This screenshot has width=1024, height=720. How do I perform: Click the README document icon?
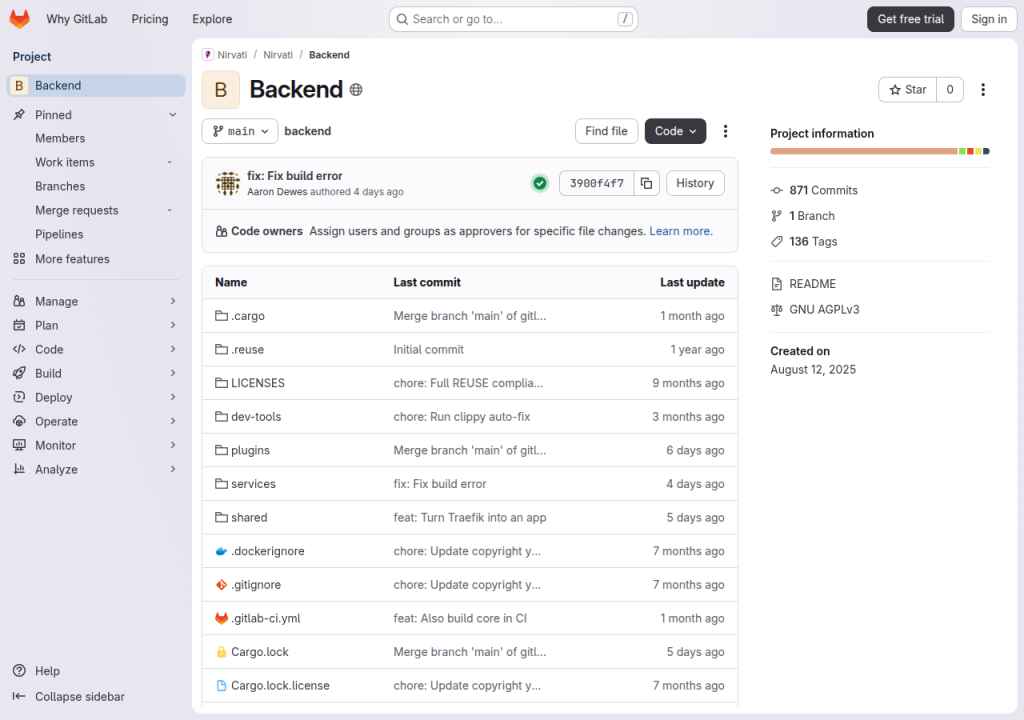[x=776, y=284]
